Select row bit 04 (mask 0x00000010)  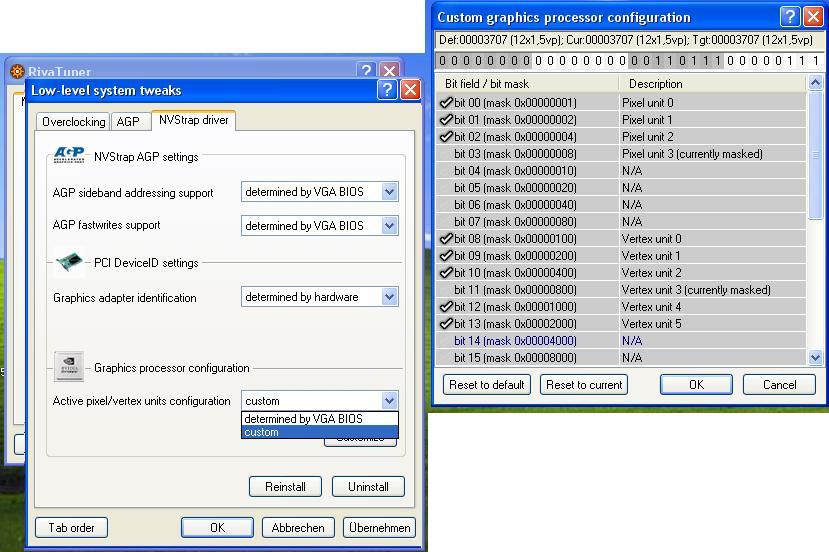tap(621, 170)
